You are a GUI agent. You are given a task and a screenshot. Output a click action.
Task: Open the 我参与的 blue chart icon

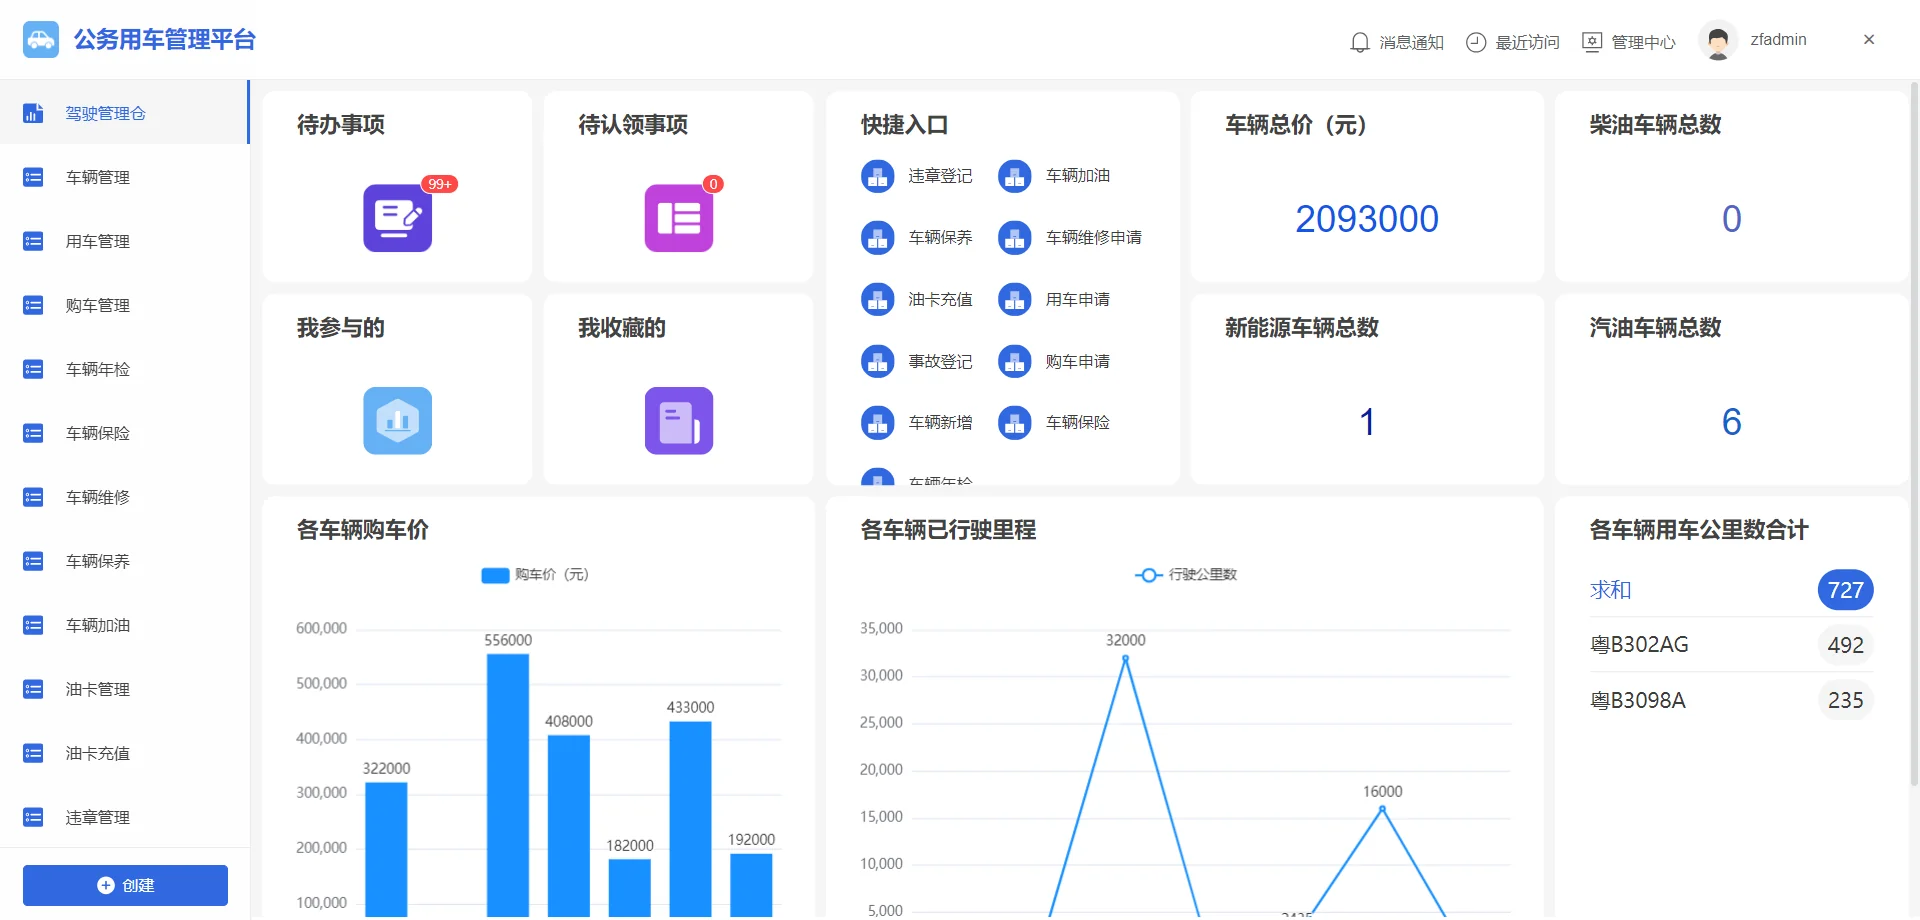[x=397, y=421]
